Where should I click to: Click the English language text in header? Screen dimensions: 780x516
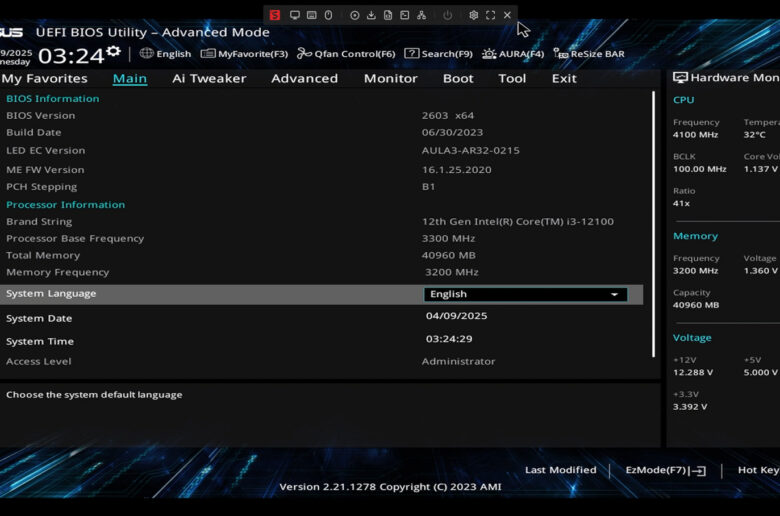pyautogui.click(x=174, y=54)
